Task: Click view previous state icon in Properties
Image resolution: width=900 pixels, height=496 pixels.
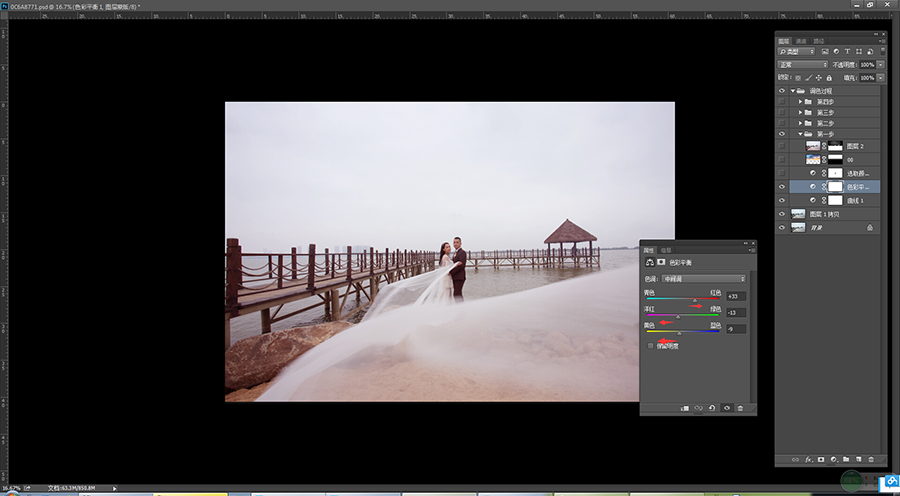Action: [x=699, y=408]
